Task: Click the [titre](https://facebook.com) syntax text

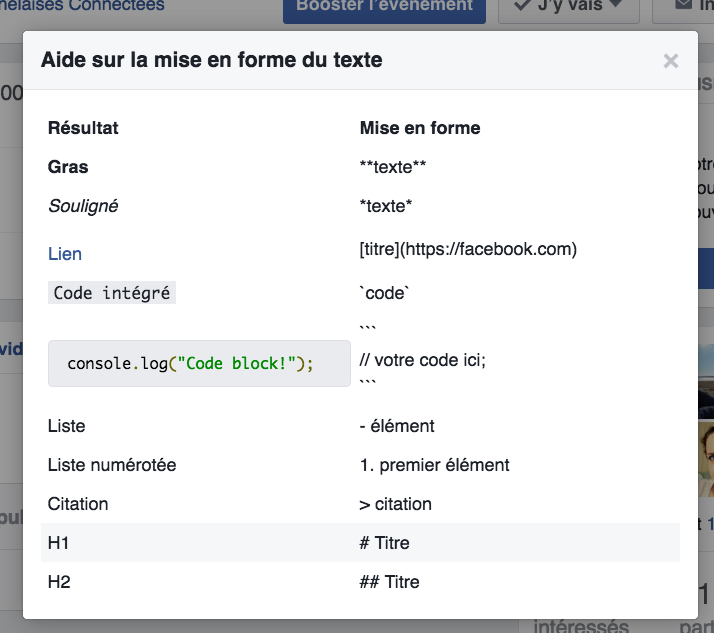Action: [x=468, y=249]
